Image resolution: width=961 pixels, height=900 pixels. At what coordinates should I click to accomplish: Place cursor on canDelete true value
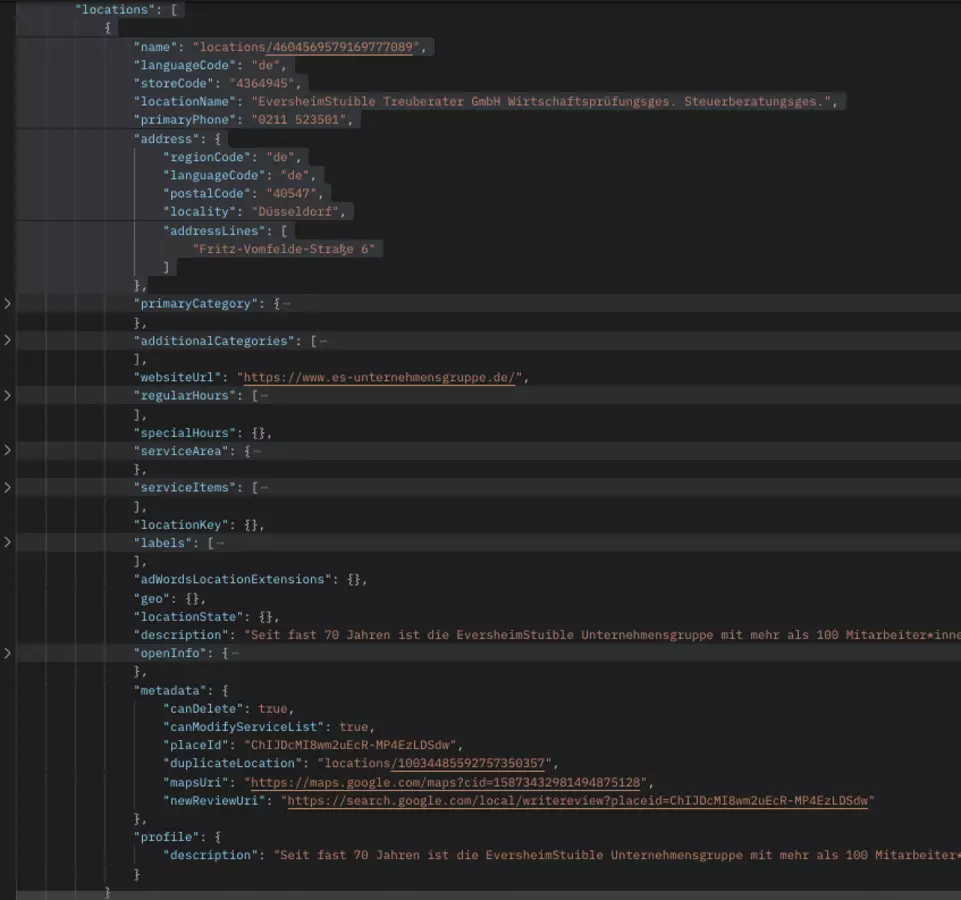(274, 708)
